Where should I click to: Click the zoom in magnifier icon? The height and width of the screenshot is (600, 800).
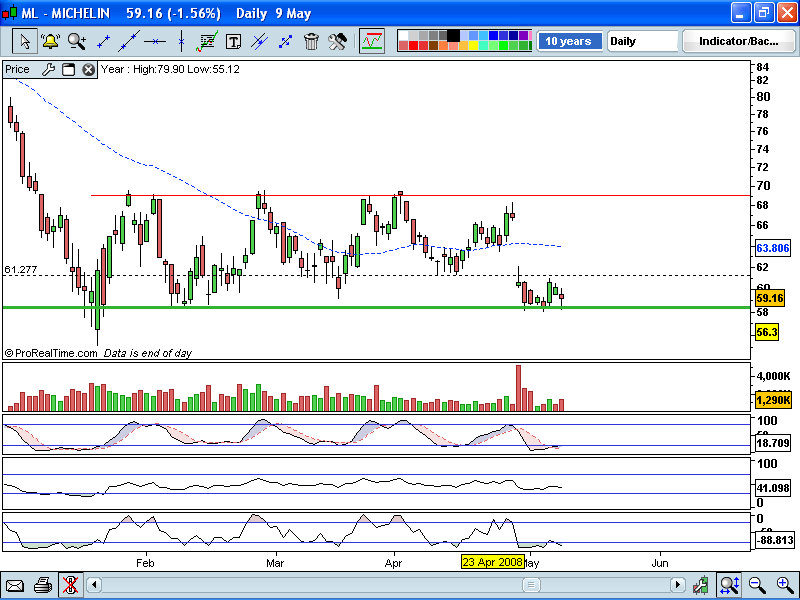point(785,585)
